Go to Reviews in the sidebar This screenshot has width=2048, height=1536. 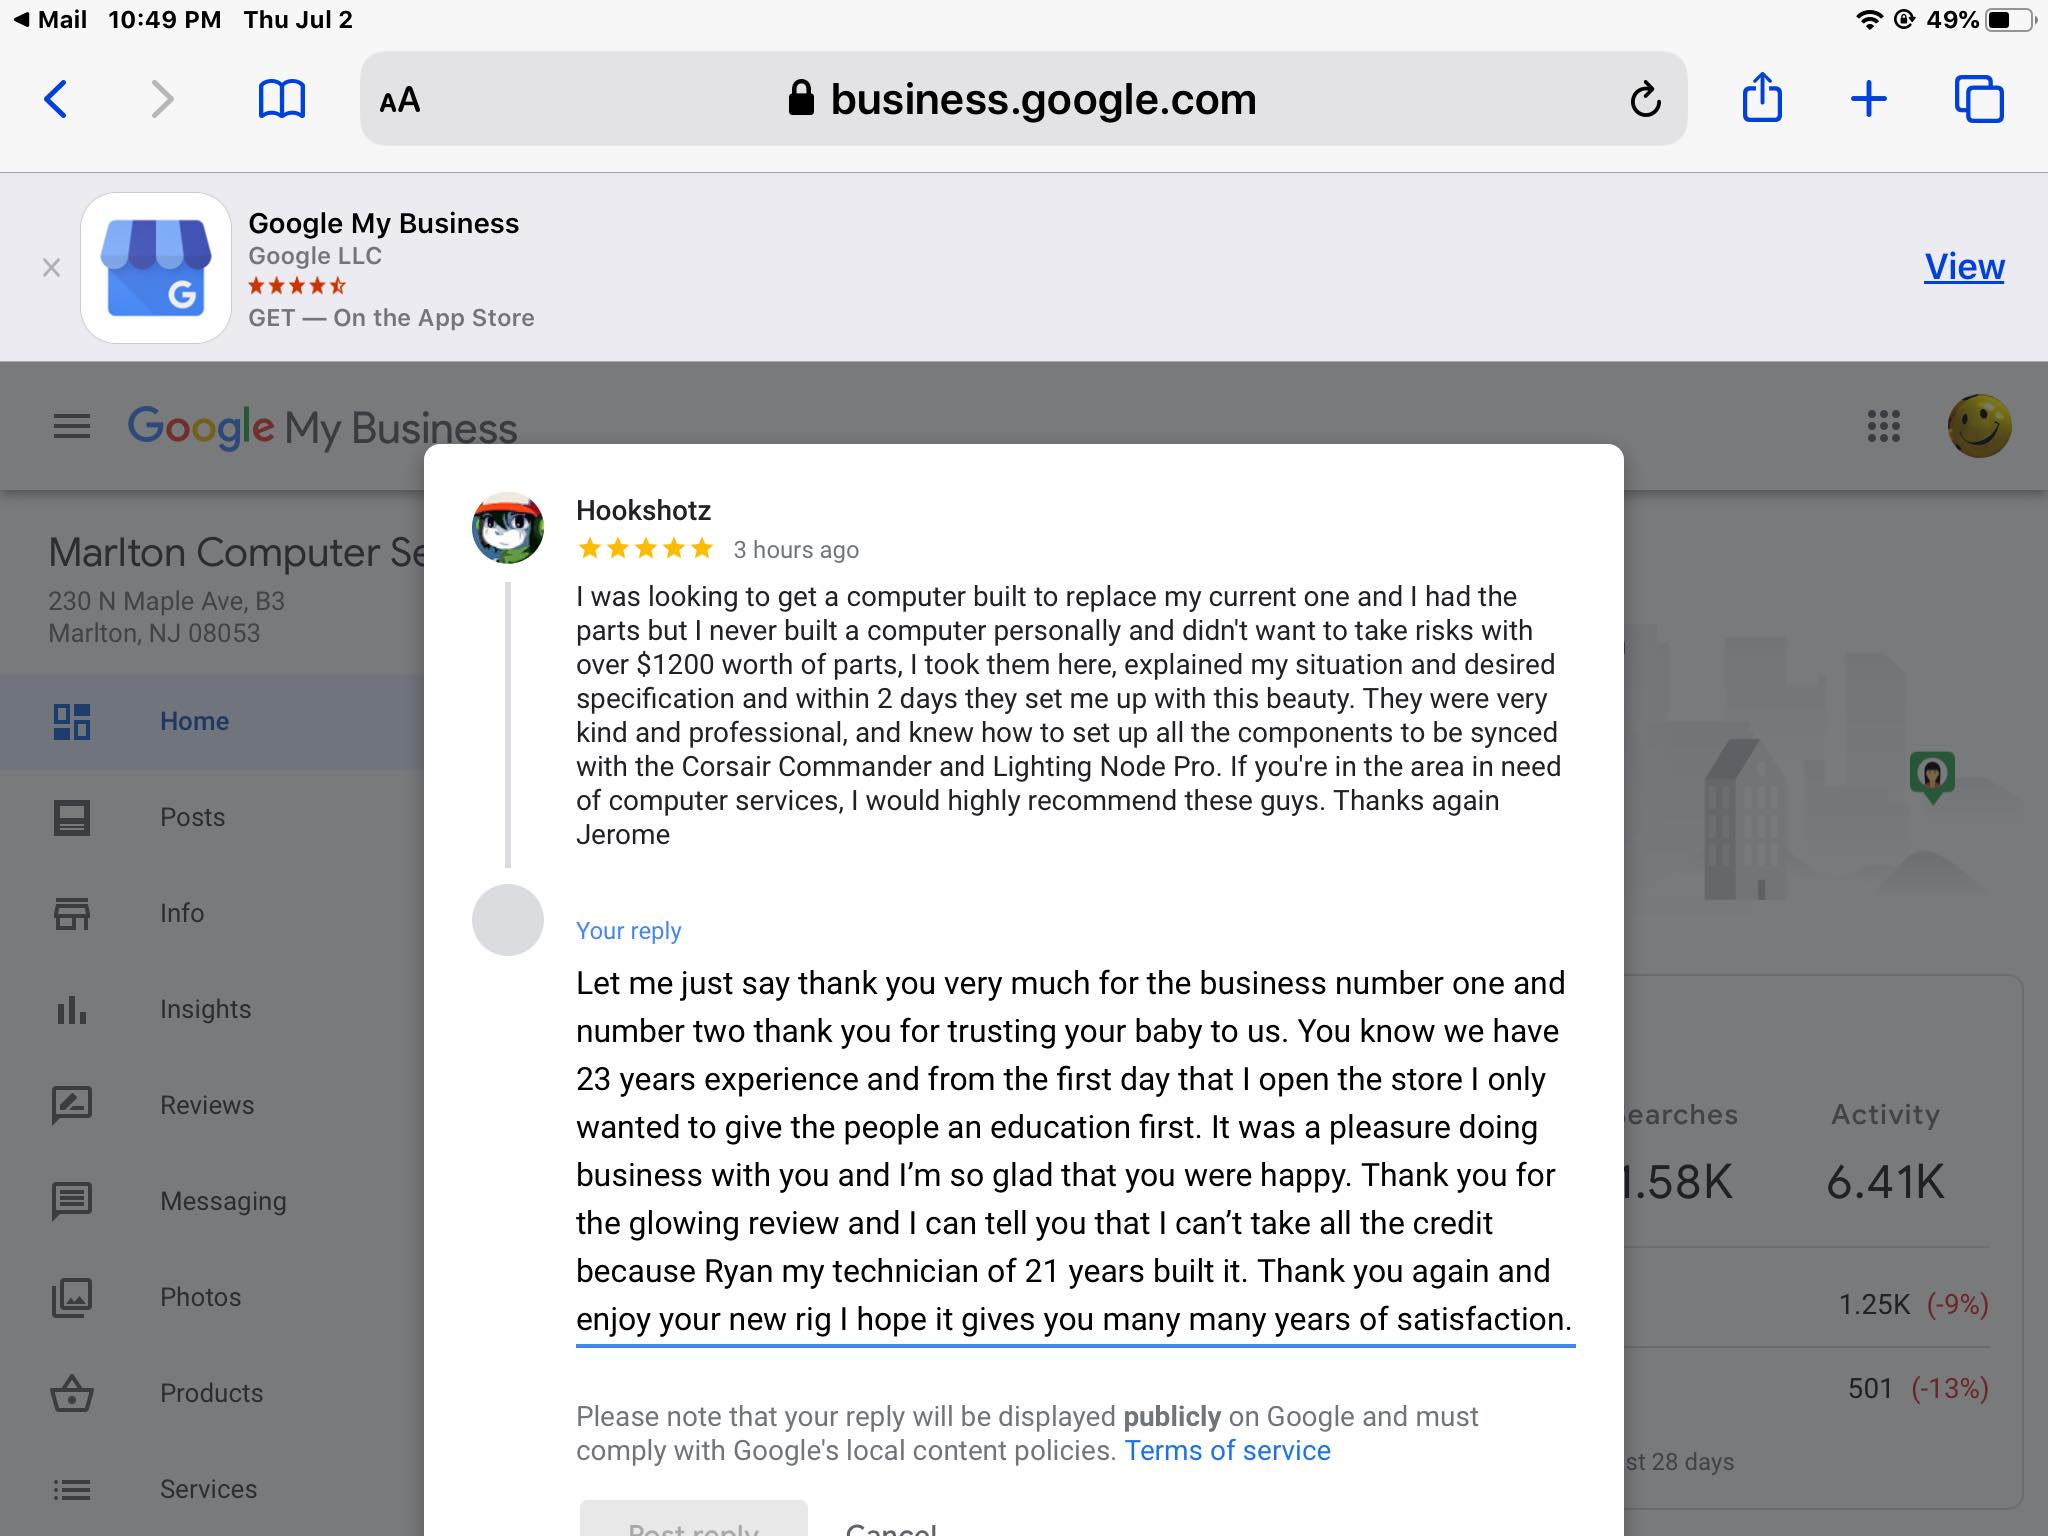pyautogui.click(x=206, y=1105)
